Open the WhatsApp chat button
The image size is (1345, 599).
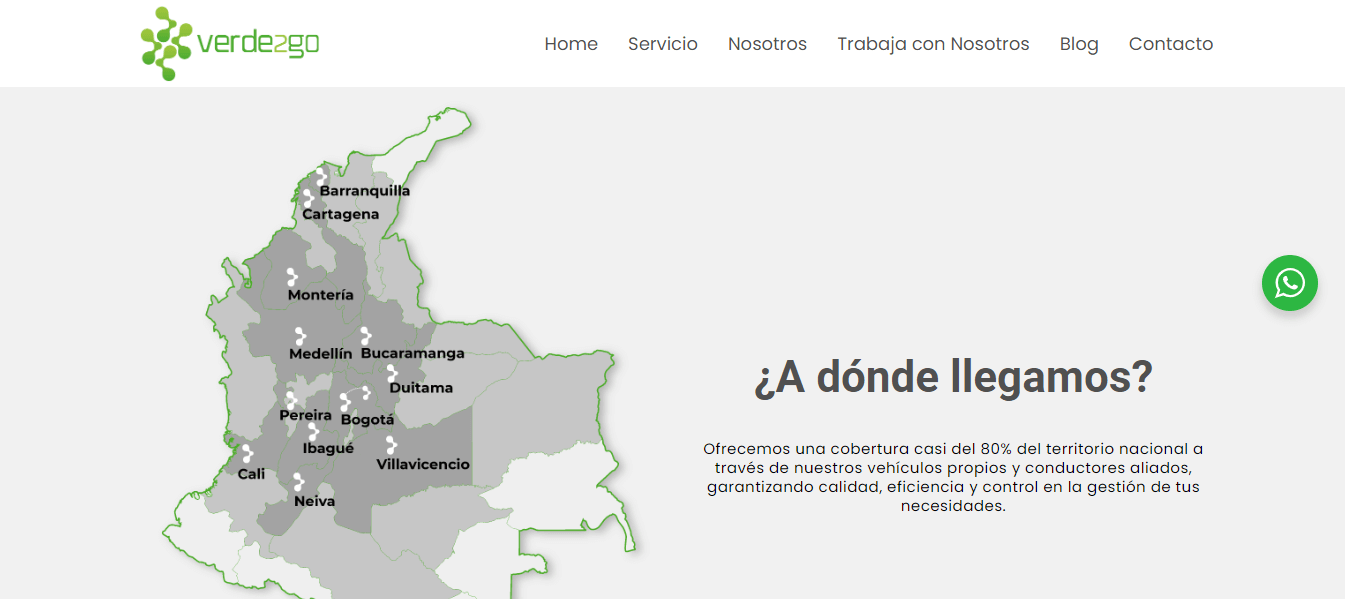pos(1289,283)
